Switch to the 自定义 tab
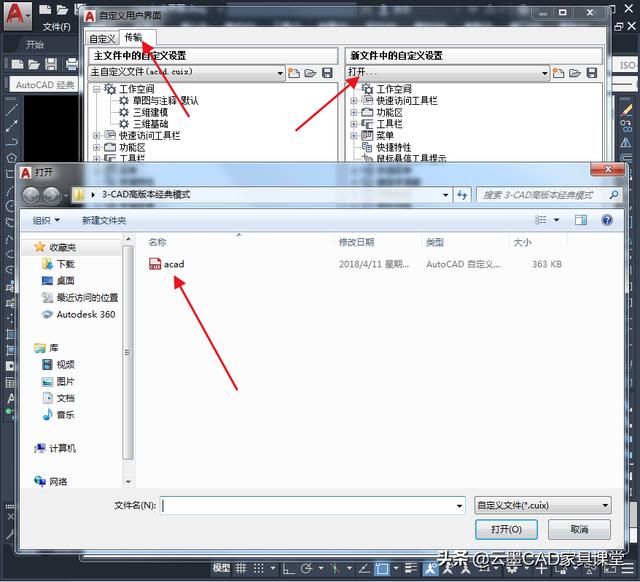This screenshot has width=640, height=582. tap(102, 39)
